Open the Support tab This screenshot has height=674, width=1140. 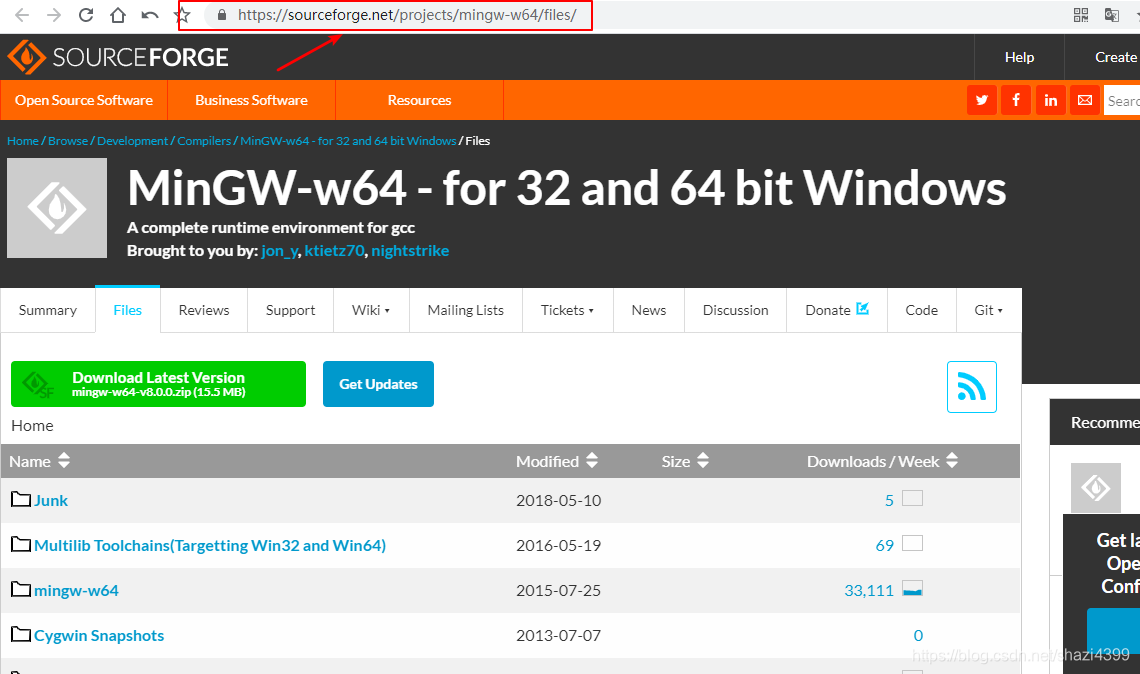[290, 310]
